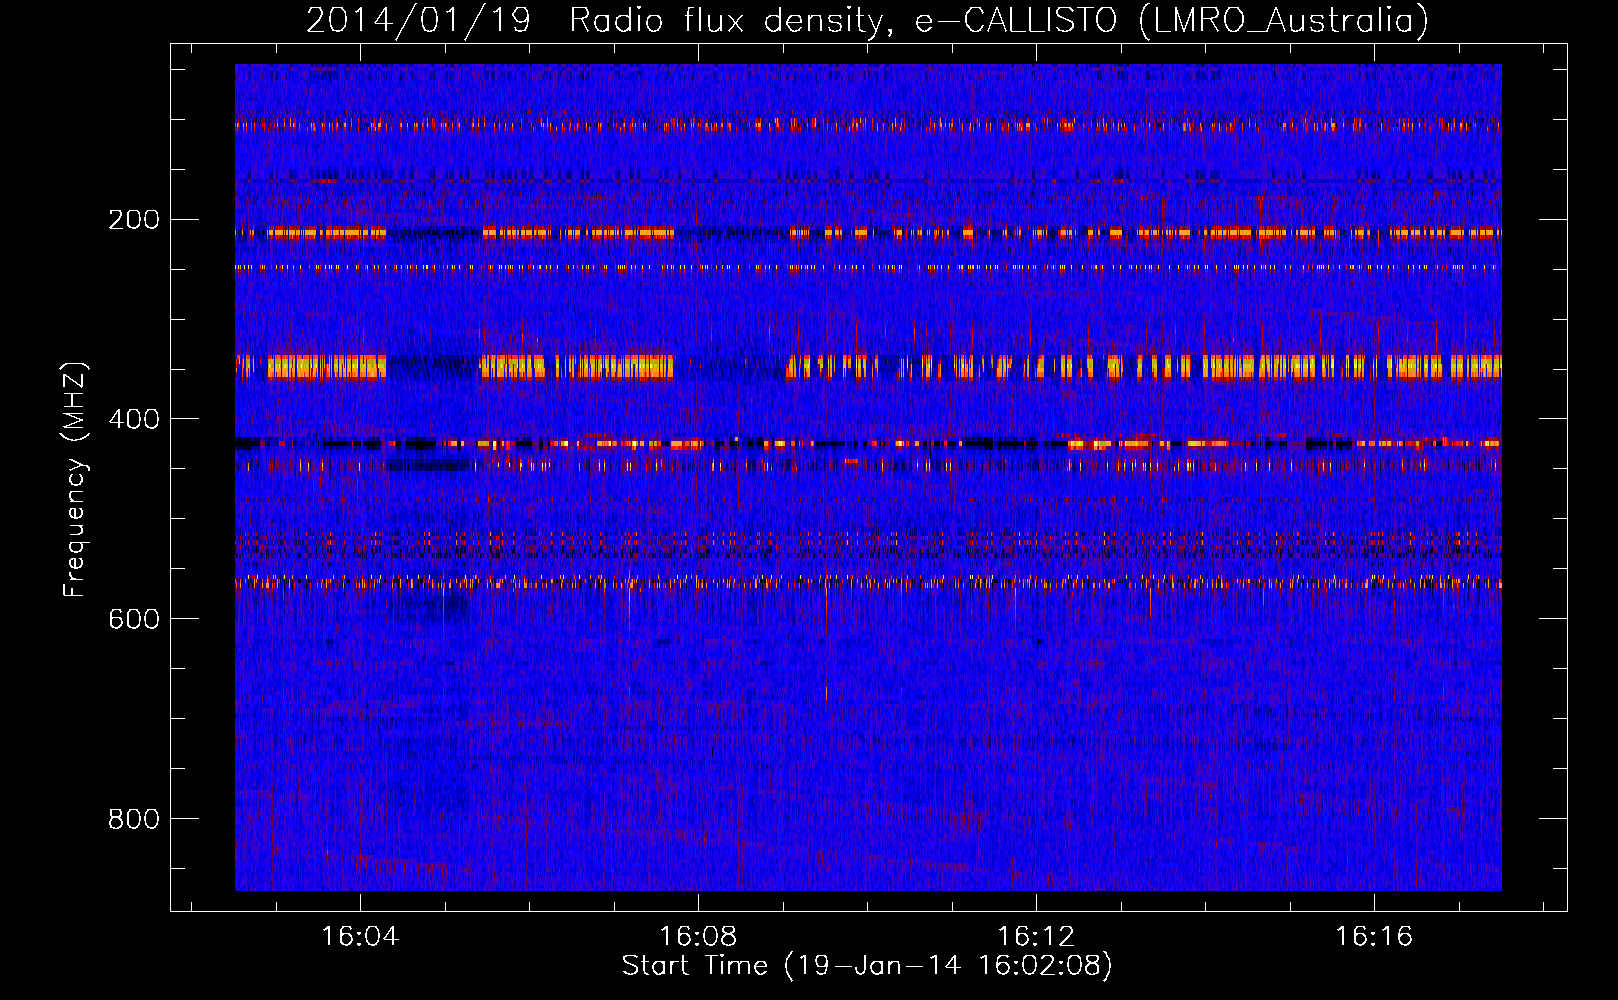Click the 200 frequency tick label

point(134,219)
